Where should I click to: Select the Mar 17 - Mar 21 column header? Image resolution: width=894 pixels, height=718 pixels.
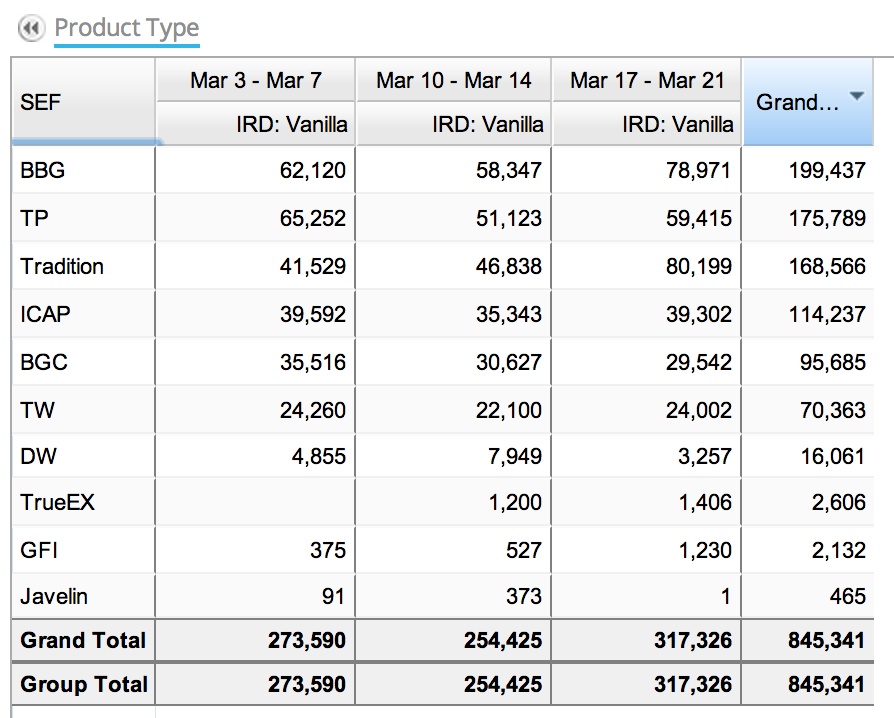click(647, 80)
